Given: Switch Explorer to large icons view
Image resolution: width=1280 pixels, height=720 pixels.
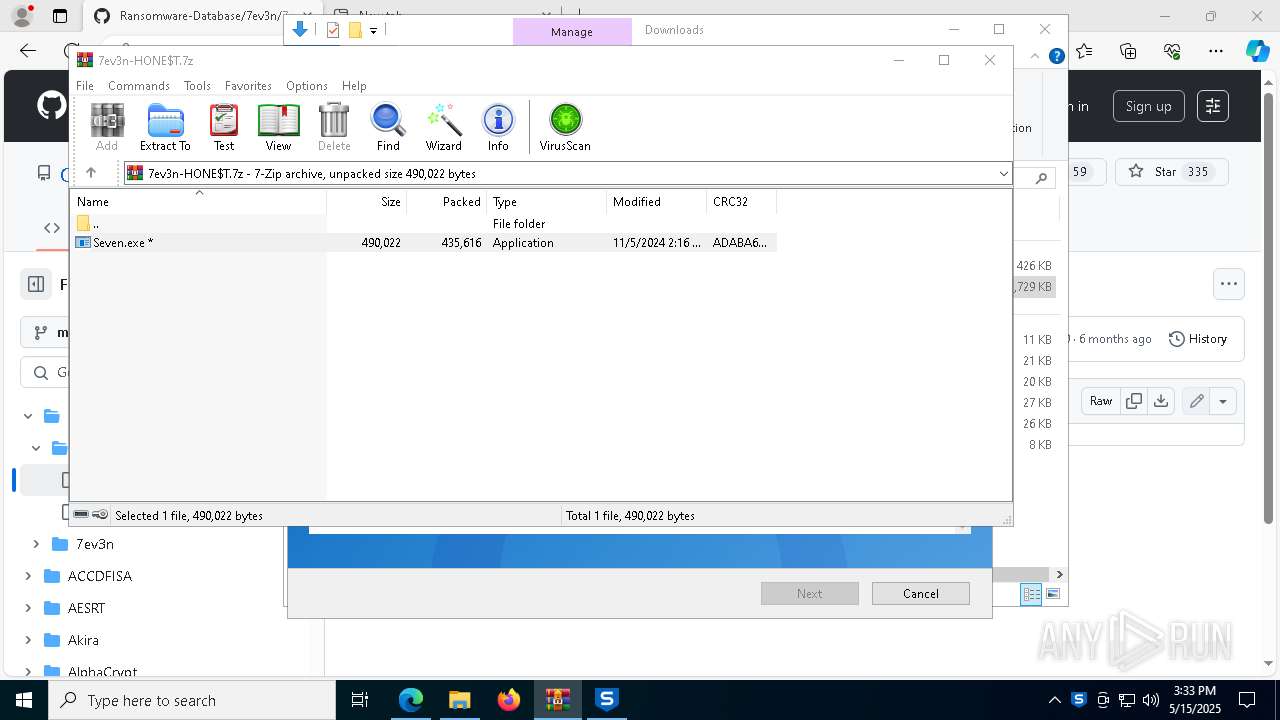Looking at the screenshot, I should (x=1052, y=594).
